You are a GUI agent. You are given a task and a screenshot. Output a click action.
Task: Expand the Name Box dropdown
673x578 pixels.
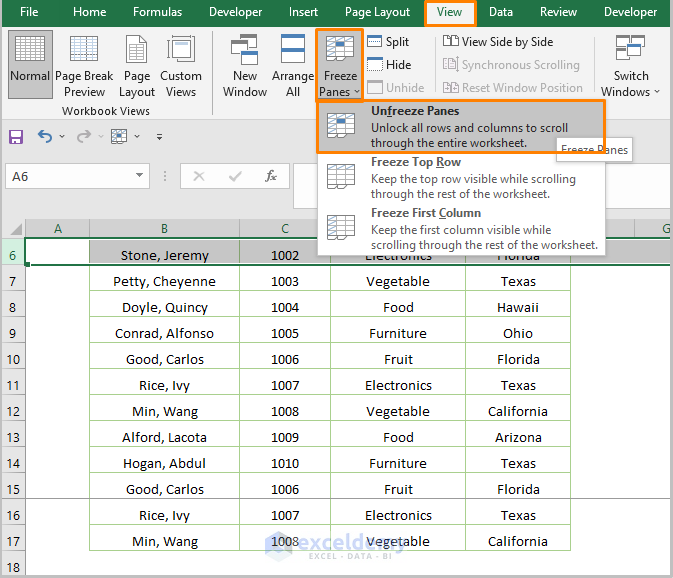click(139, 176)
